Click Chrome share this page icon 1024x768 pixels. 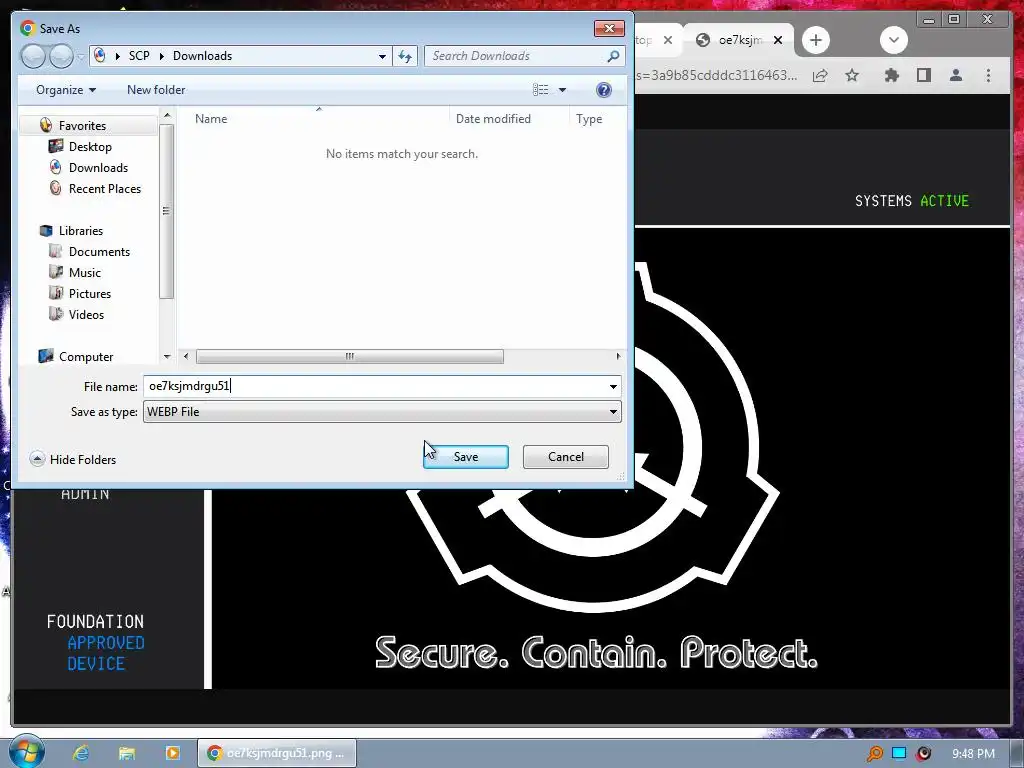[820, 76]
